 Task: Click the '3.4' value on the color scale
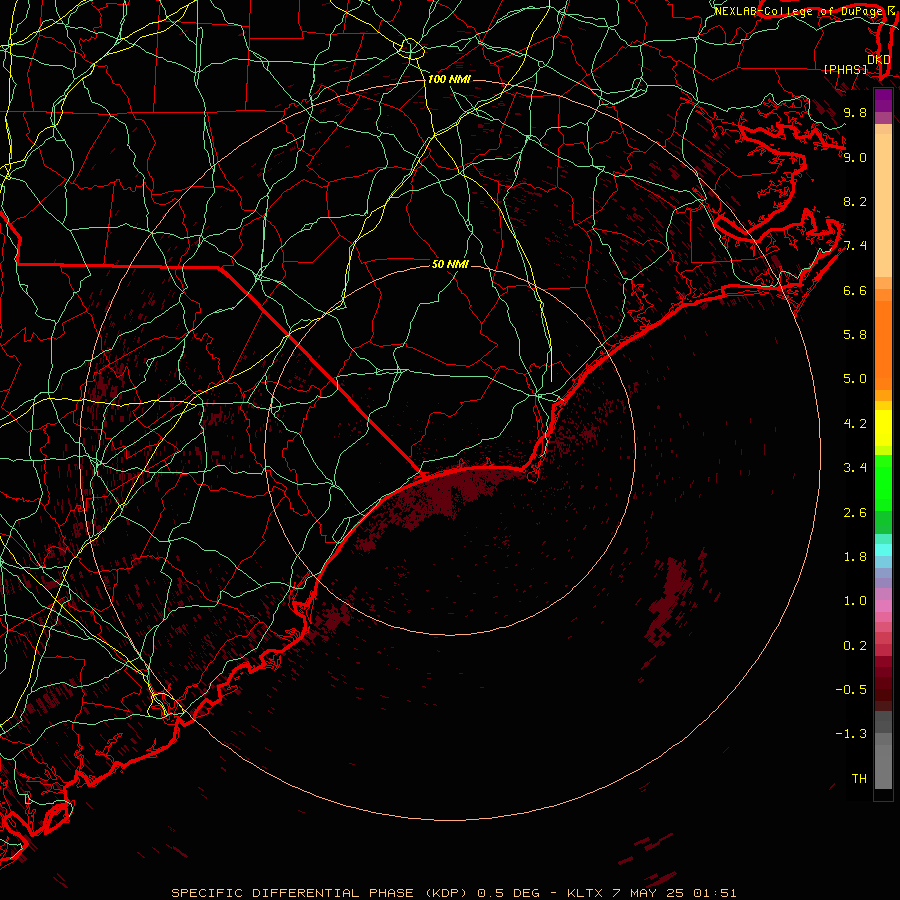coord(855,468)
